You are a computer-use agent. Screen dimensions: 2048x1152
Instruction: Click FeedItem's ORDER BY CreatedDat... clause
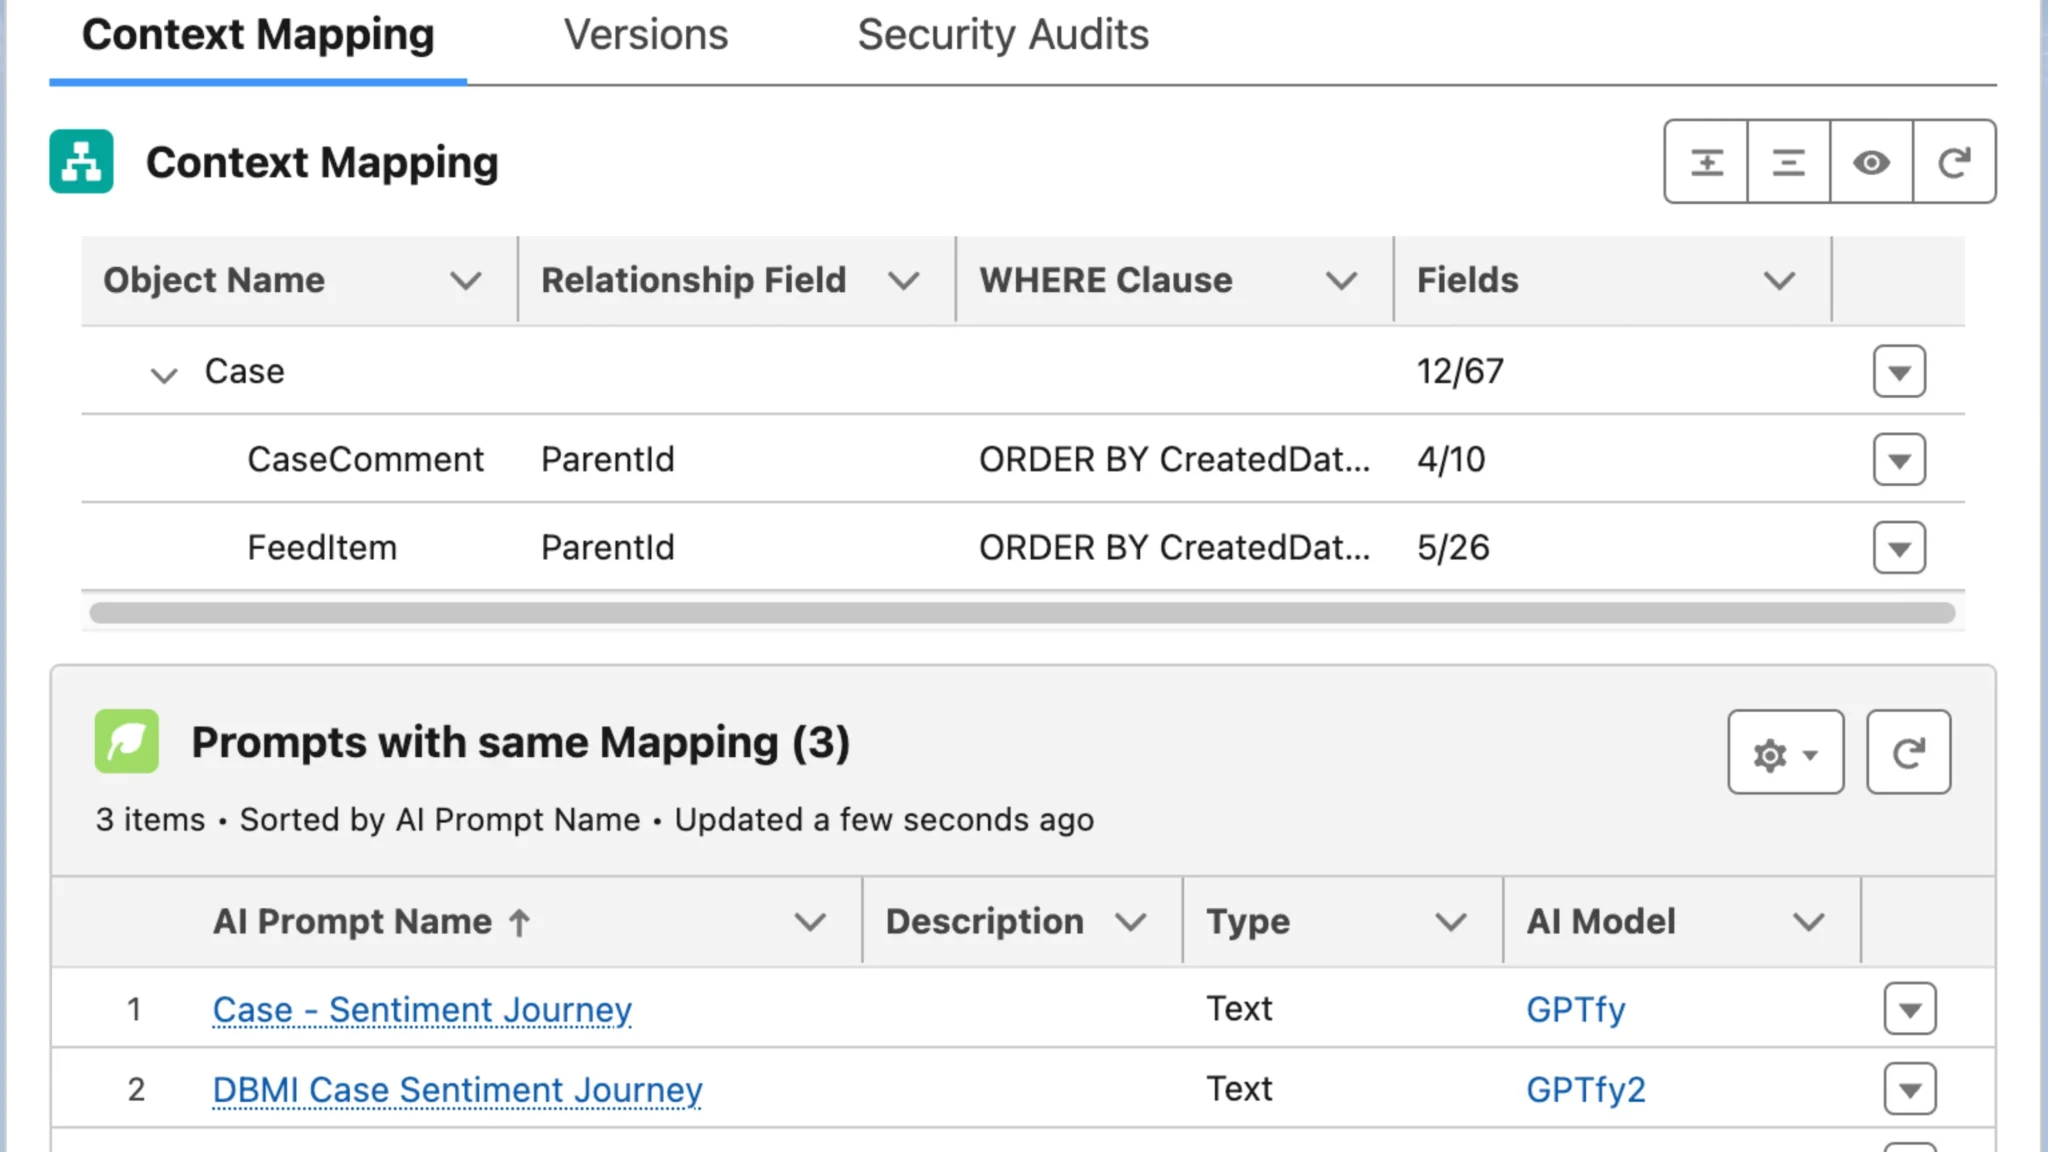(x=1174, y=548)
